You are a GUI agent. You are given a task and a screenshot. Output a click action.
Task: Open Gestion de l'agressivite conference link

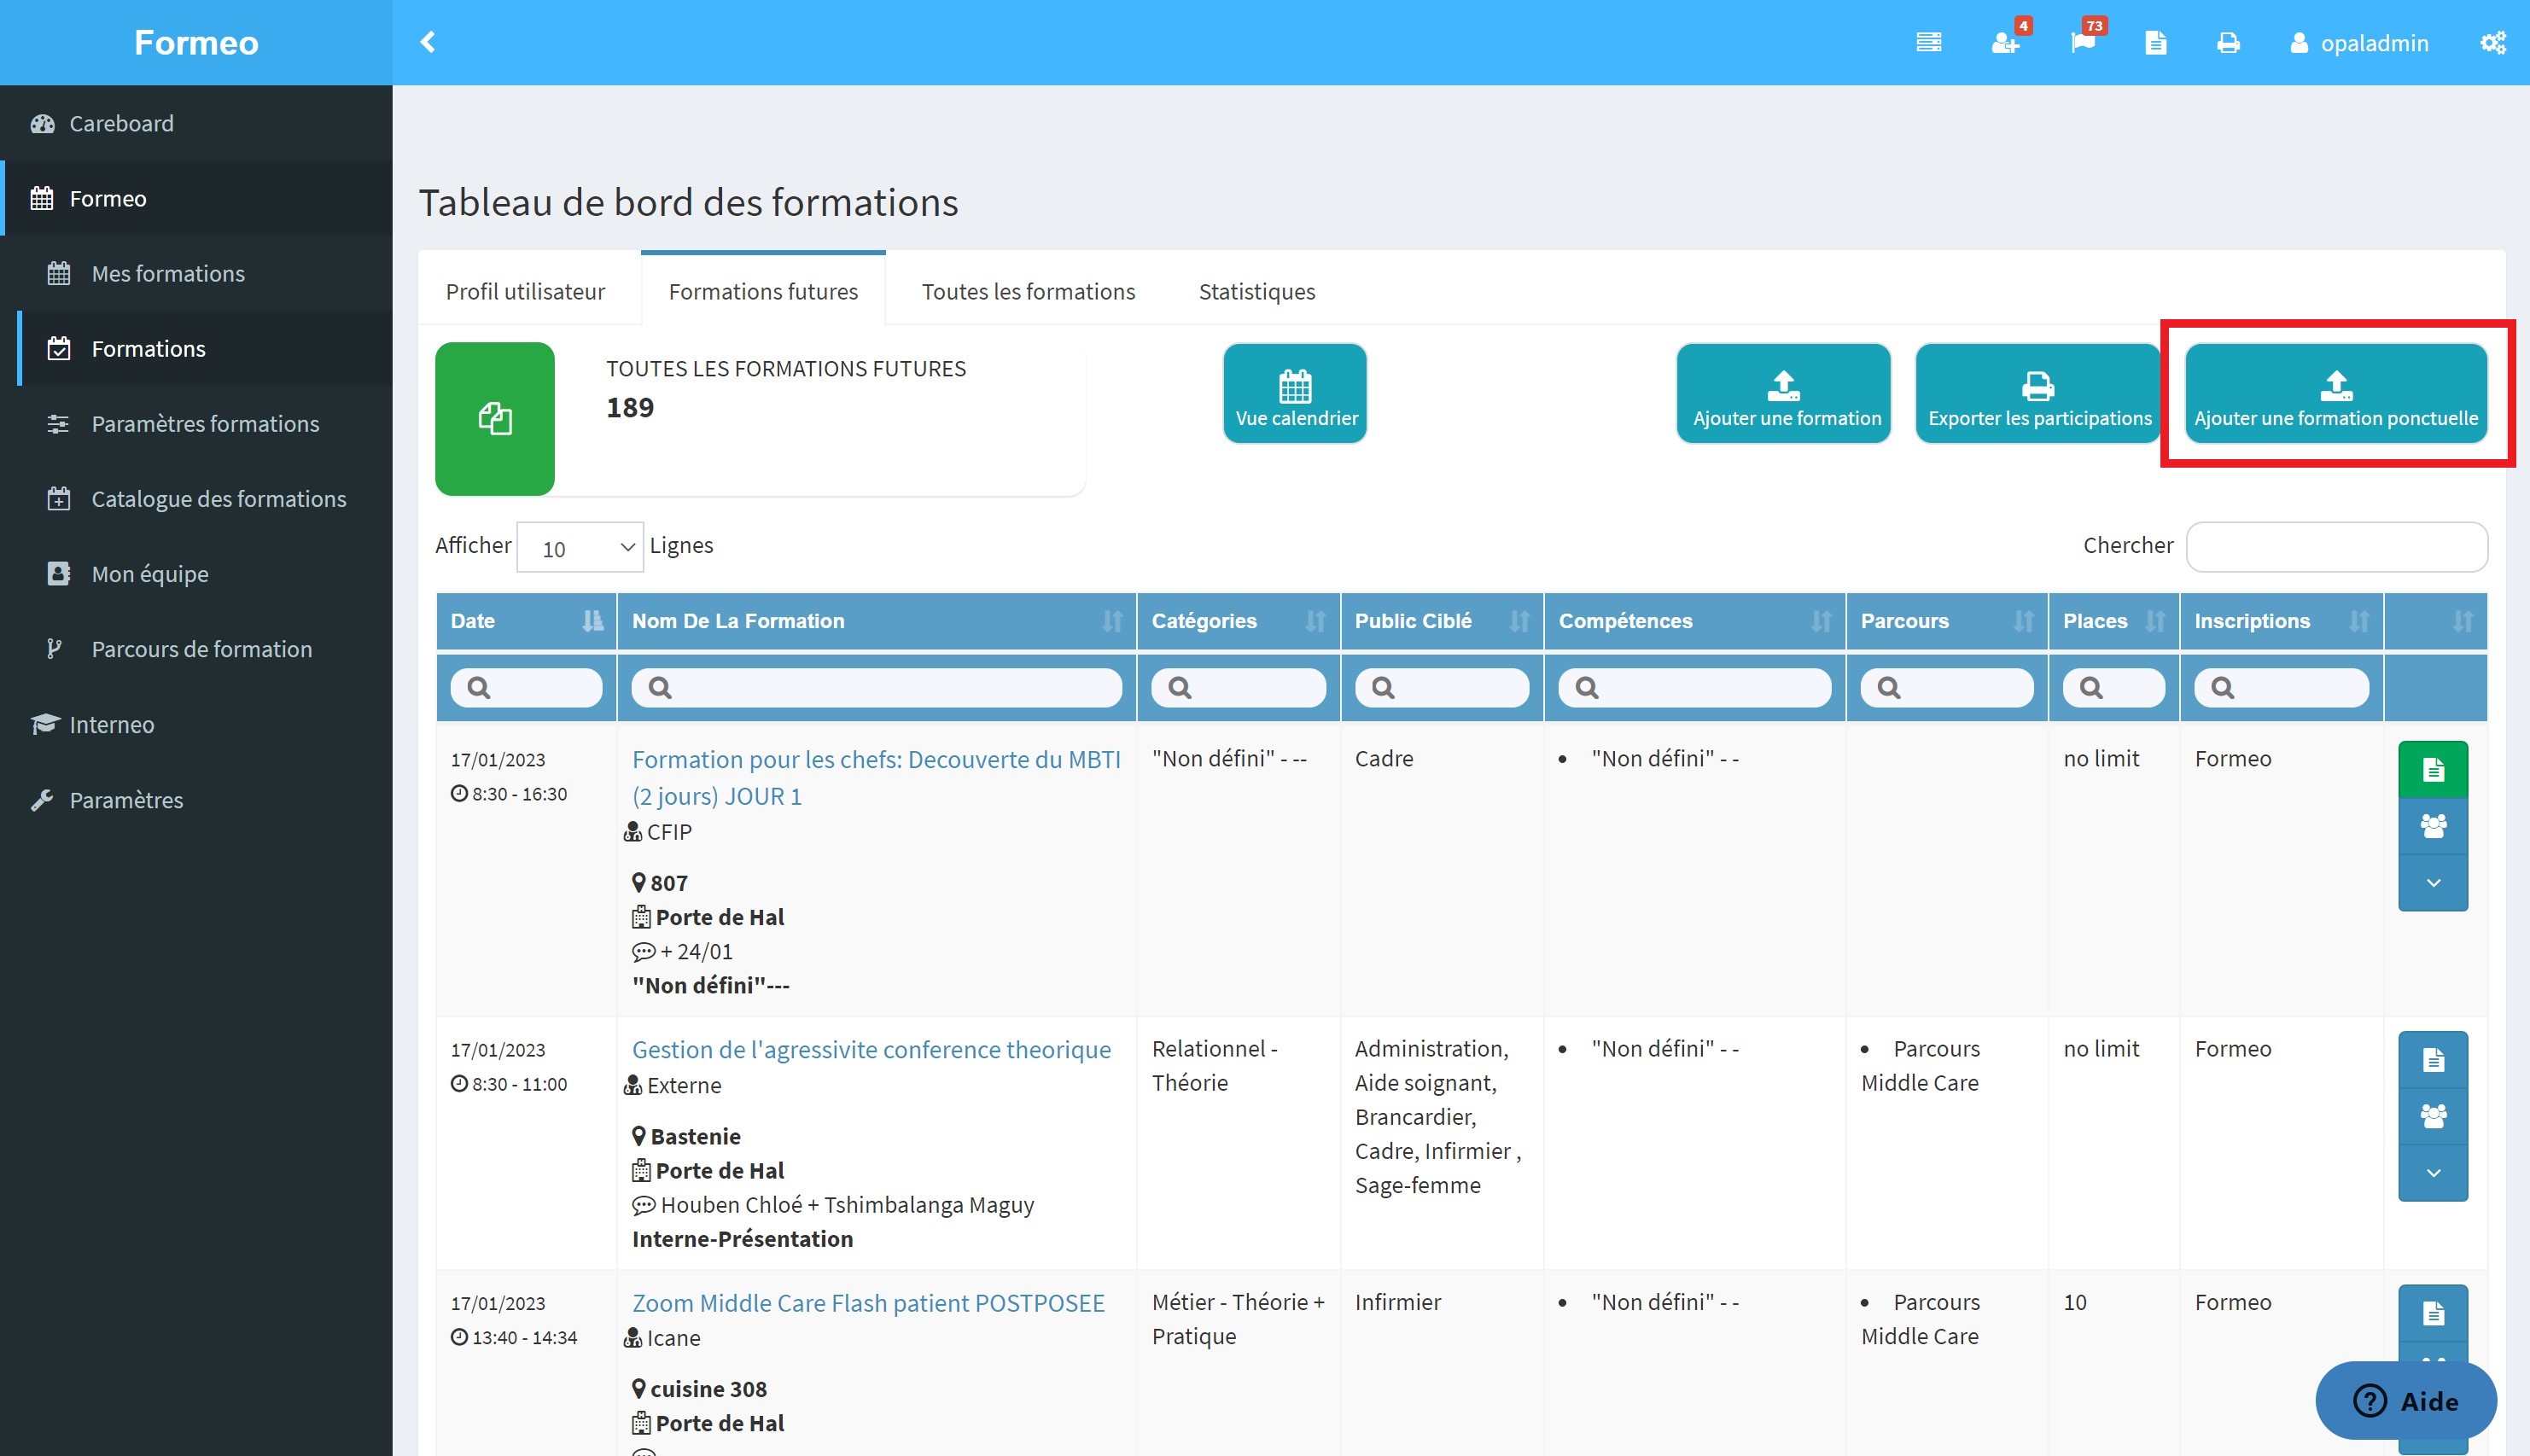(x=871, y=1049)
